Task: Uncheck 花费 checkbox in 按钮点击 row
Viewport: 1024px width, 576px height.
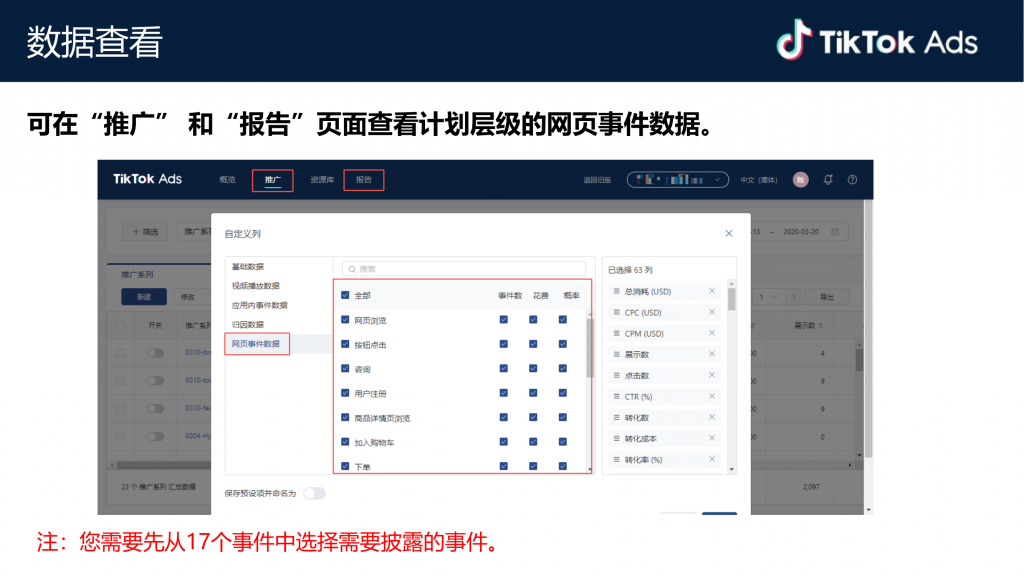Action: click(533, 344)
